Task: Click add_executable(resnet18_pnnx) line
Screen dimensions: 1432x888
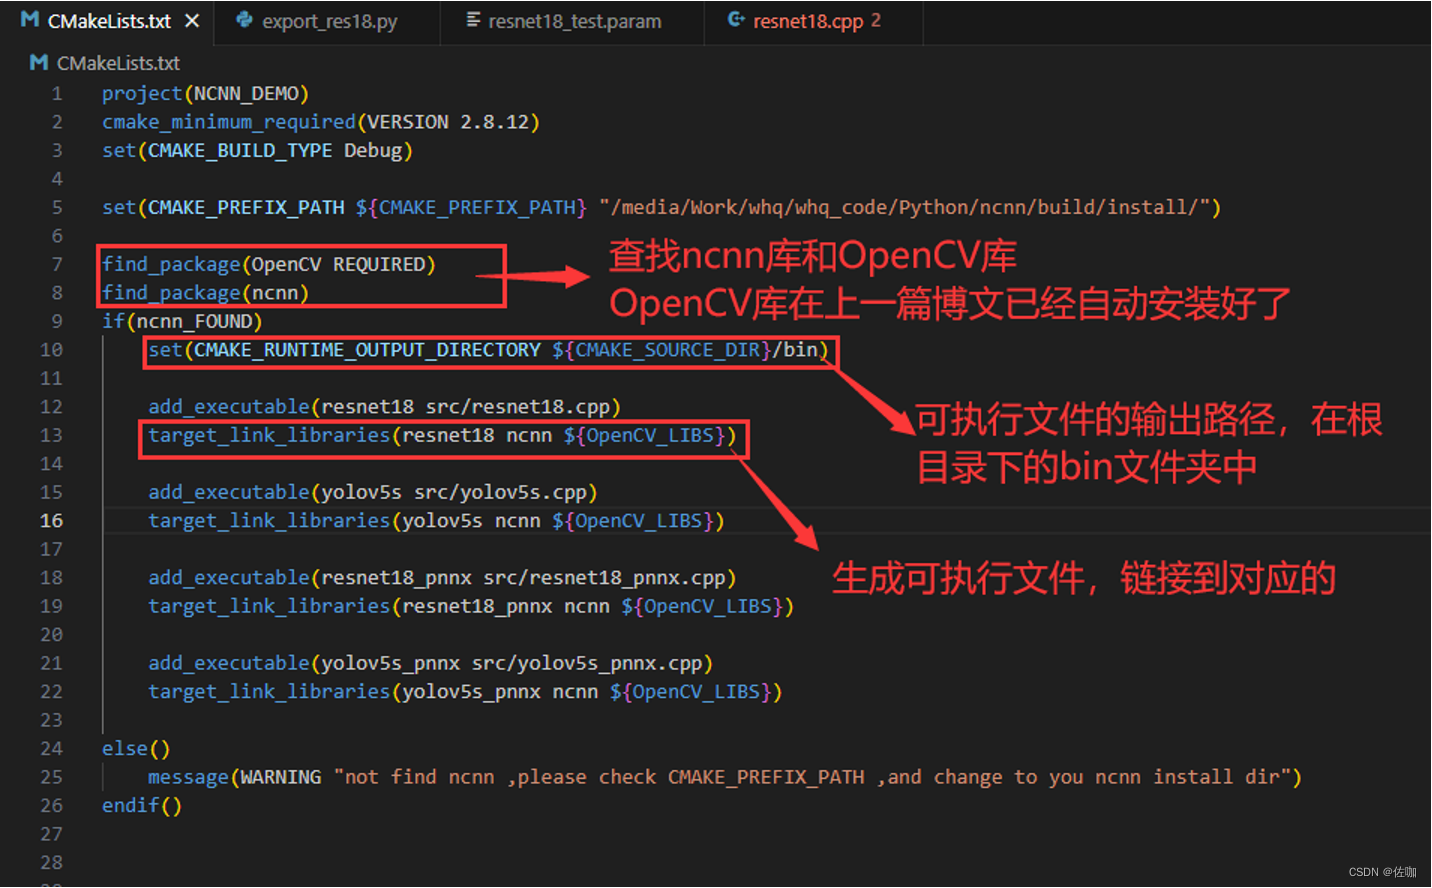Action: pyautogui.click(x=442, y=578)
